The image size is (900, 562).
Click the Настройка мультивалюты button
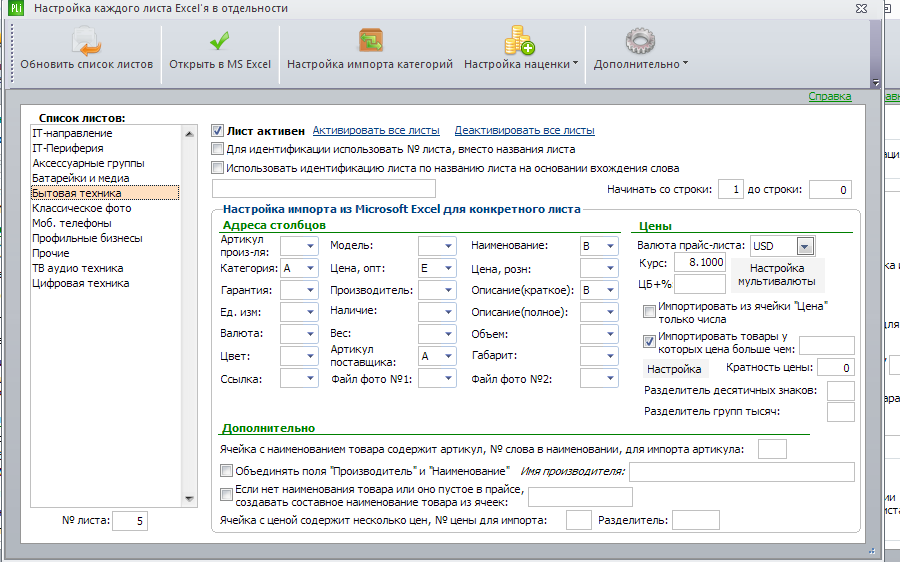click(777, 275)
